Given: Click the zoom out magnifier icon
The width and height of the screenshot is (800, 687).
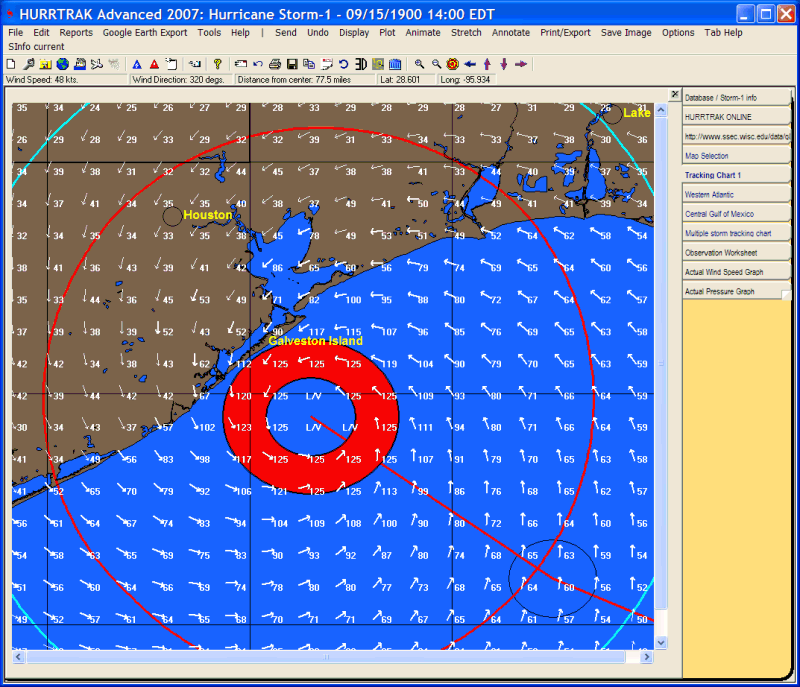Looking at the screenshot, I should [x=436, y=63].
